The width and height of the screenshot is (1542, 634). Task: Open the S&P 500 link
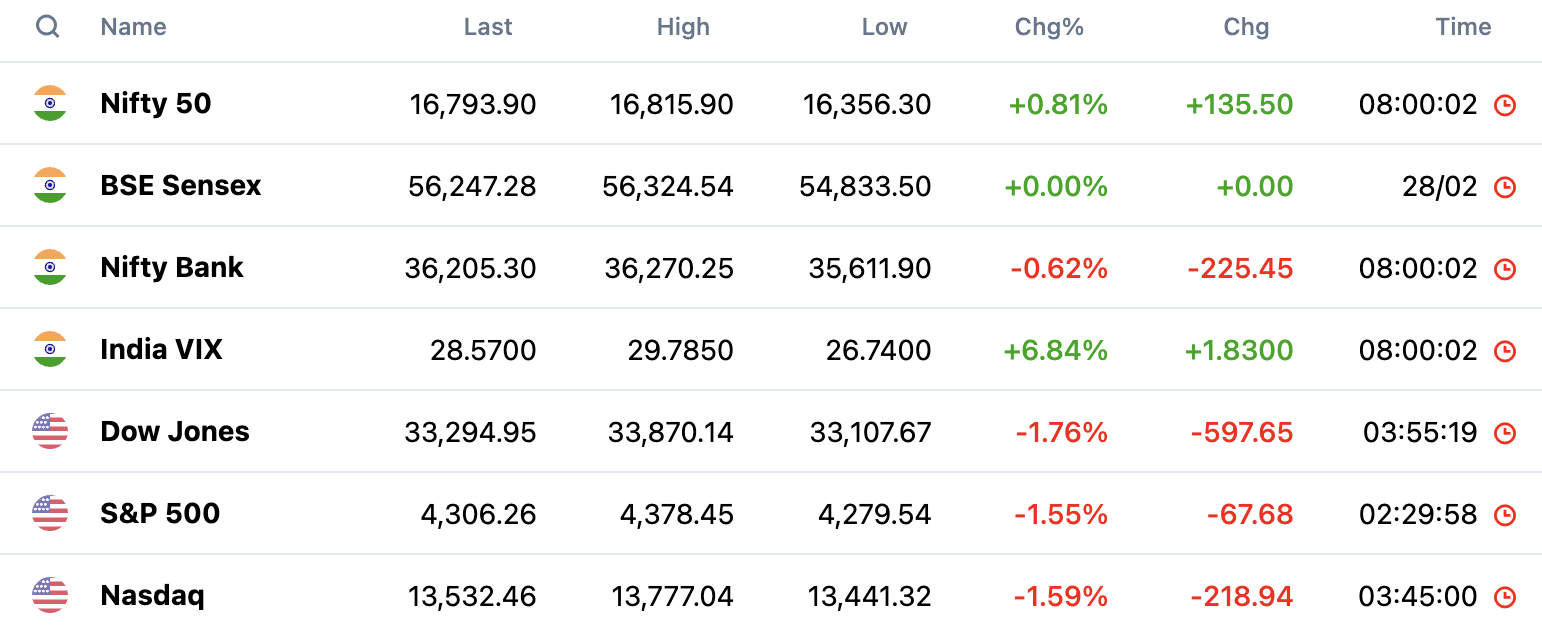click(x=160, y=513)
